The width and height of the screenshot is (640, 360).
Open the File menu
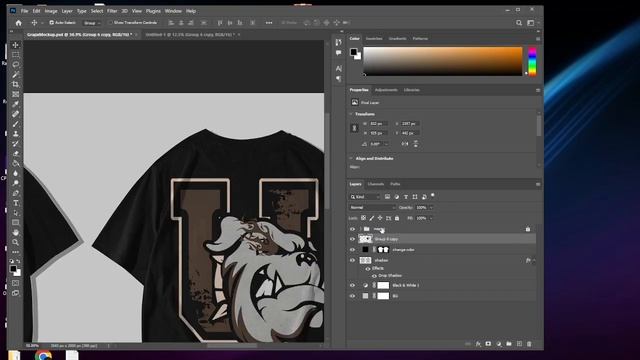(24, 11)
